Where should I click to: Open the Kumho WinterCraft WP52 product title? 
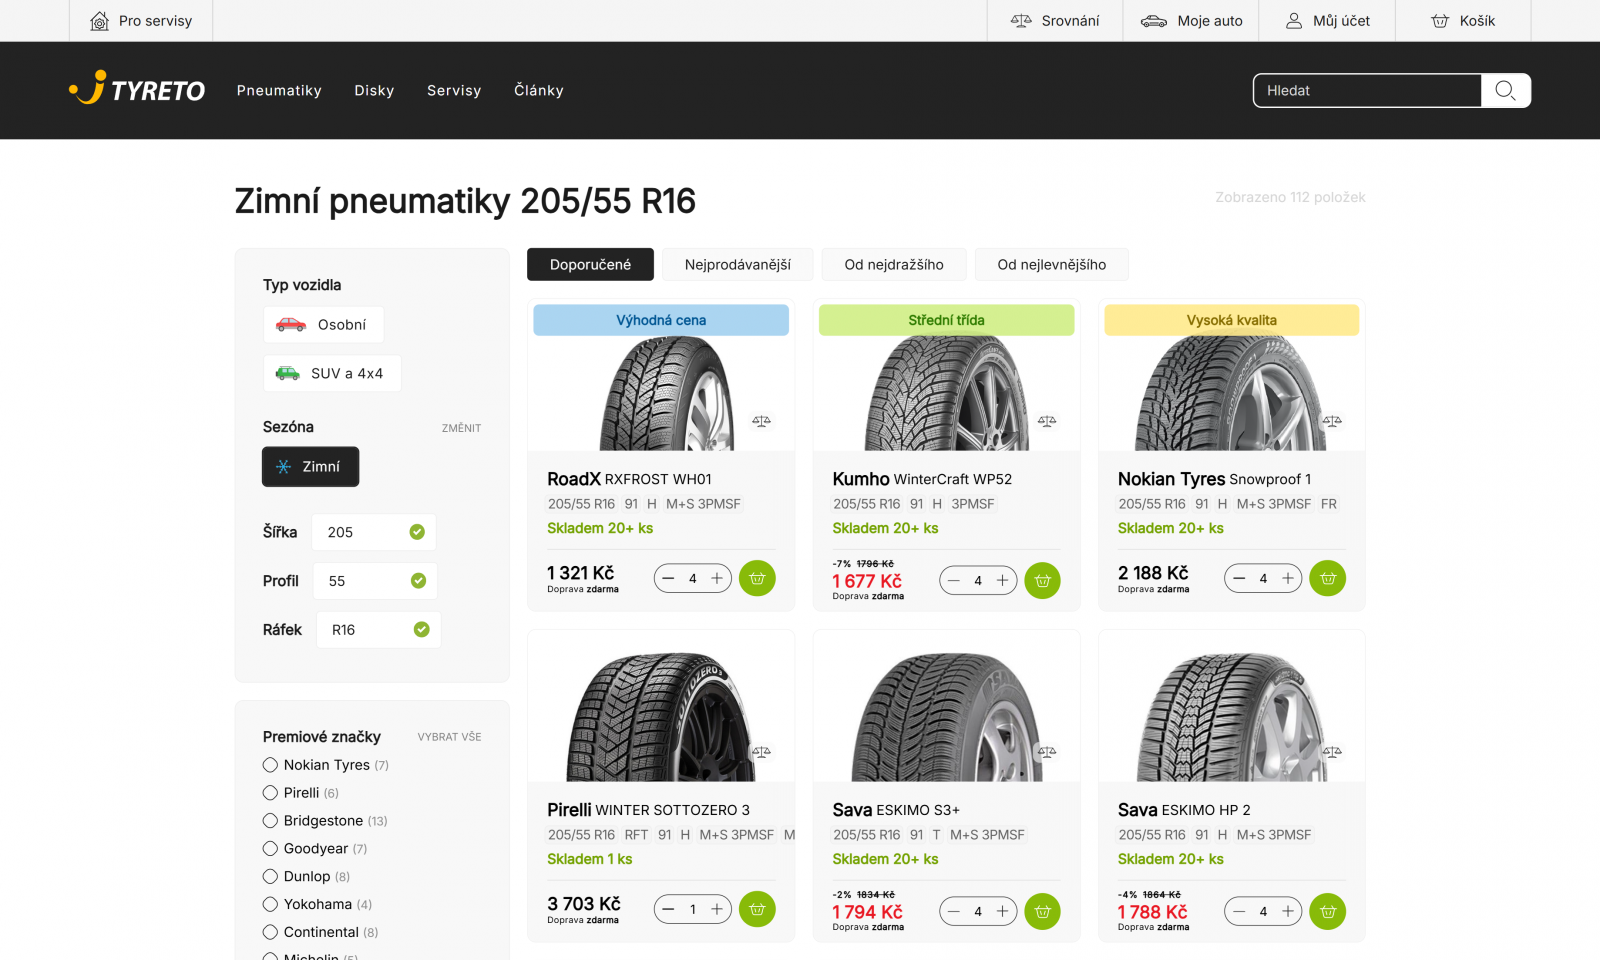pos(922,479)
